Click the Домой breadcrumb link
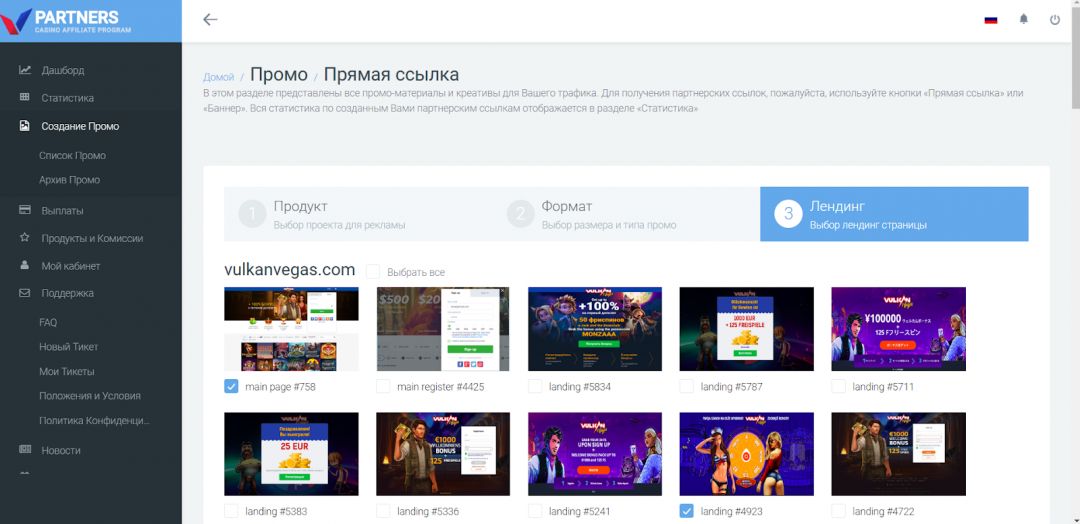 (x=218, y=77)
